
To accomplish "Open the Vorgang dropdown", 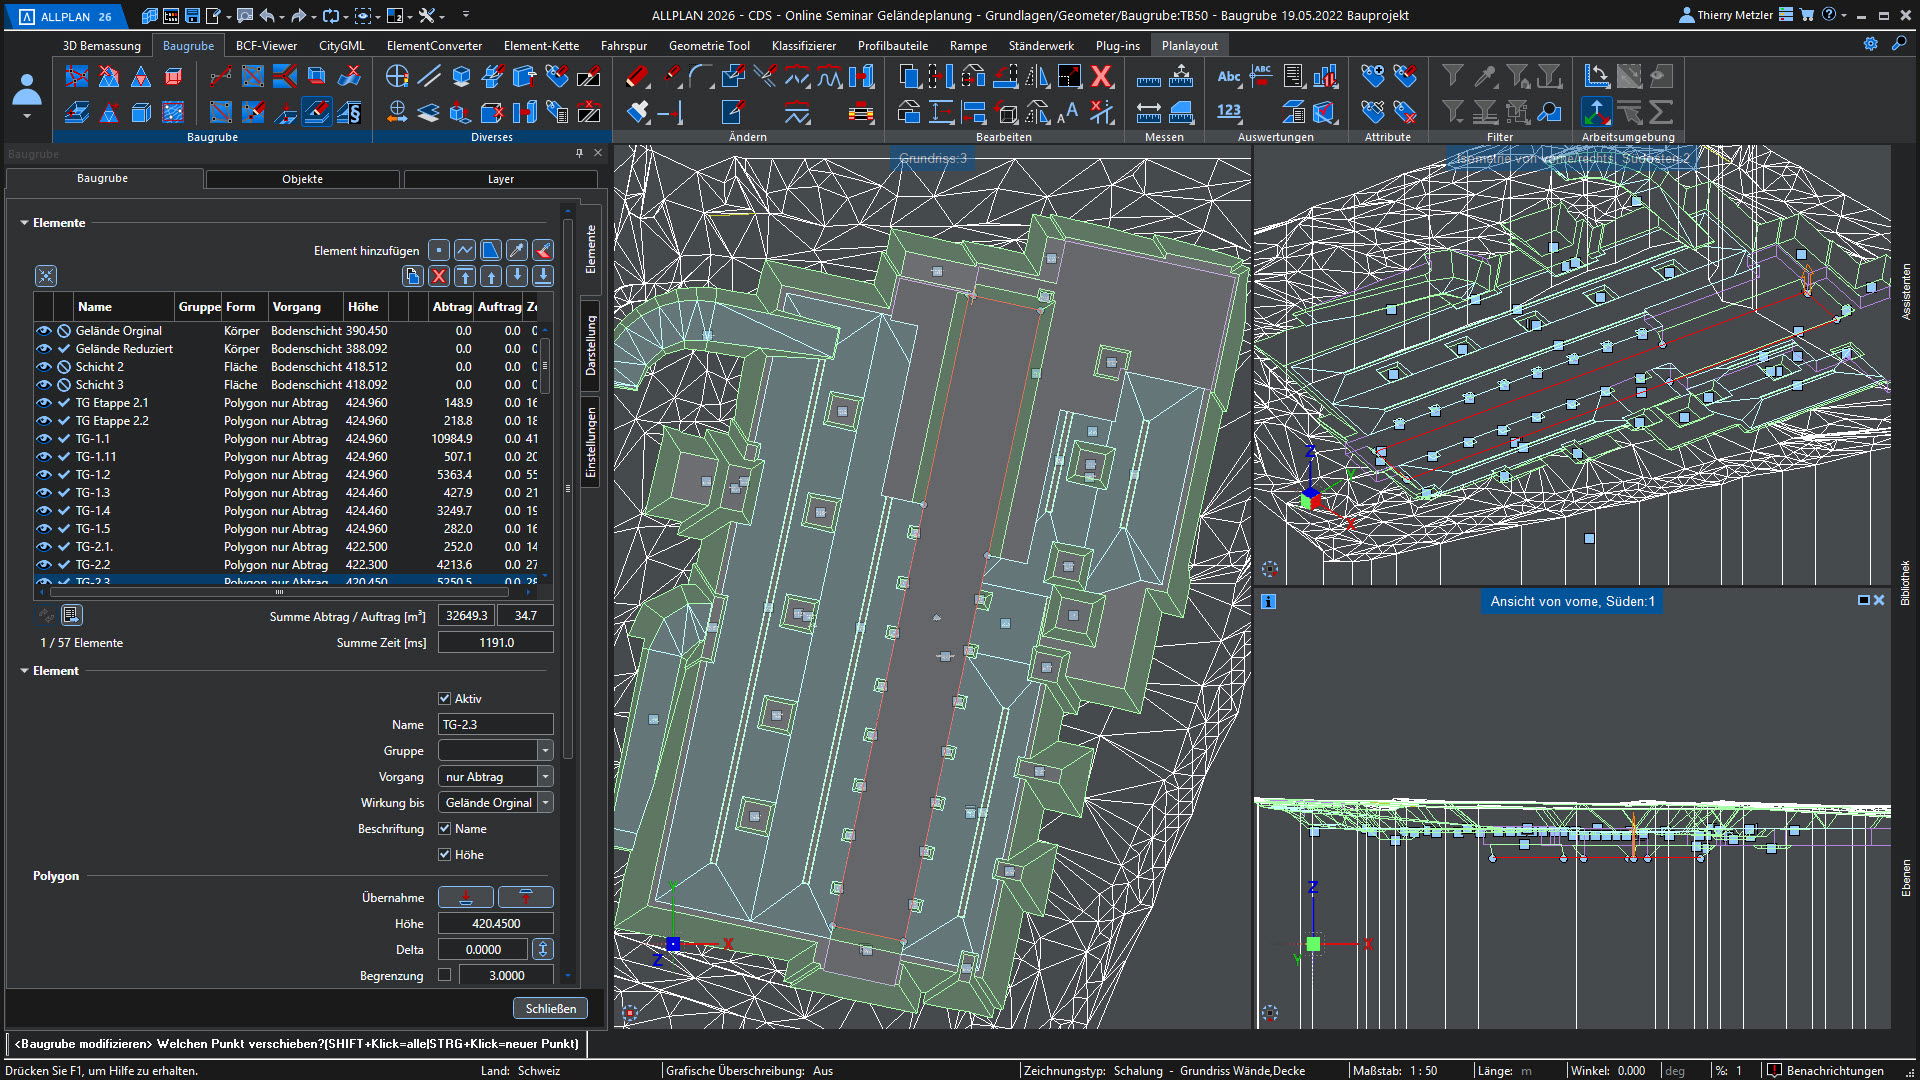I will [545, 777].
